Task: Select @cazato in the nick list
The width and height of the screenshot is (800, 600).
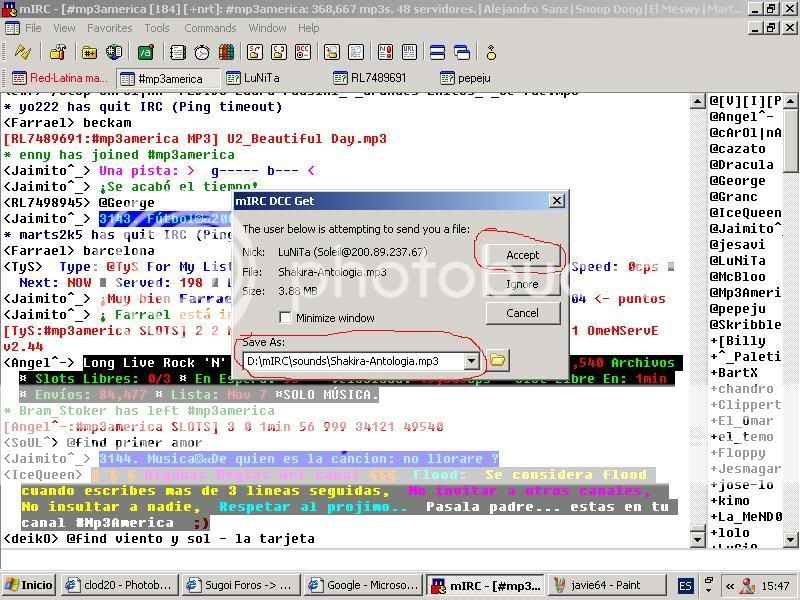Action: (x=737, y=148)
